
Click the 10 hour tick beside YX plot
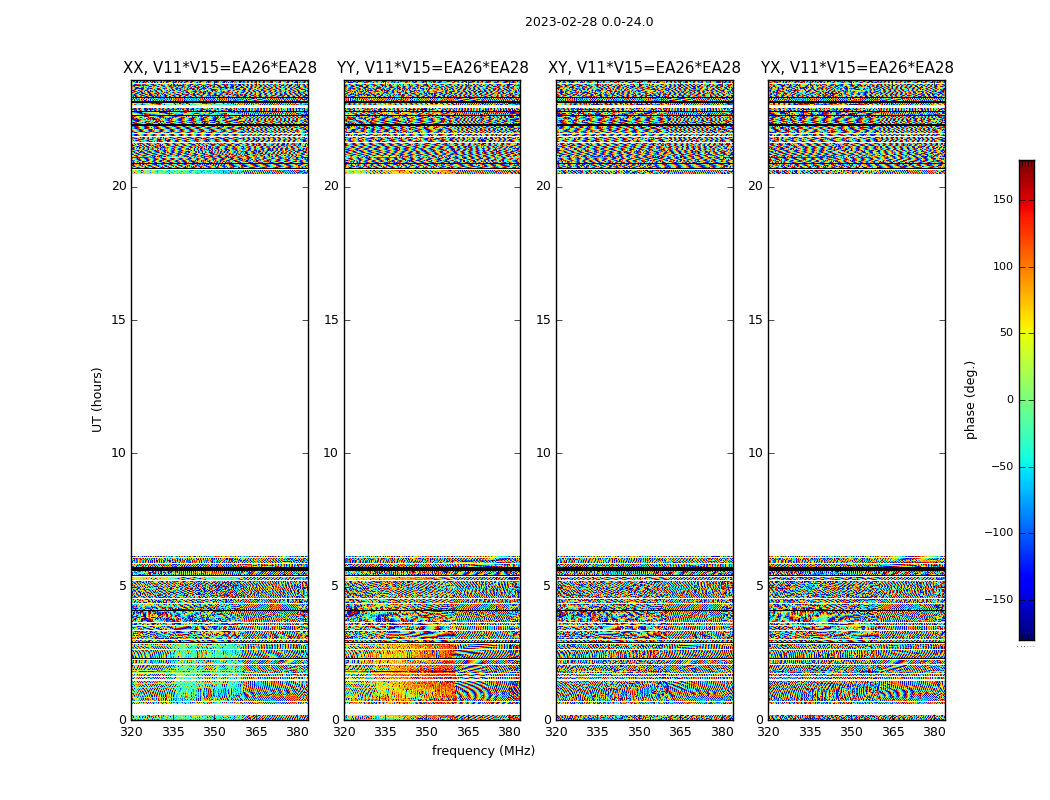click(x=755, y=453)
